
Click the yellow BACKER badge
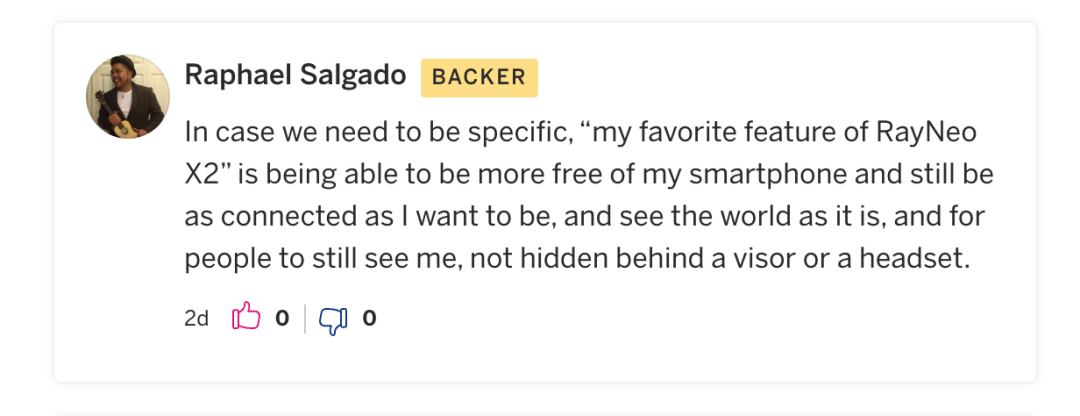pos(479,78)
